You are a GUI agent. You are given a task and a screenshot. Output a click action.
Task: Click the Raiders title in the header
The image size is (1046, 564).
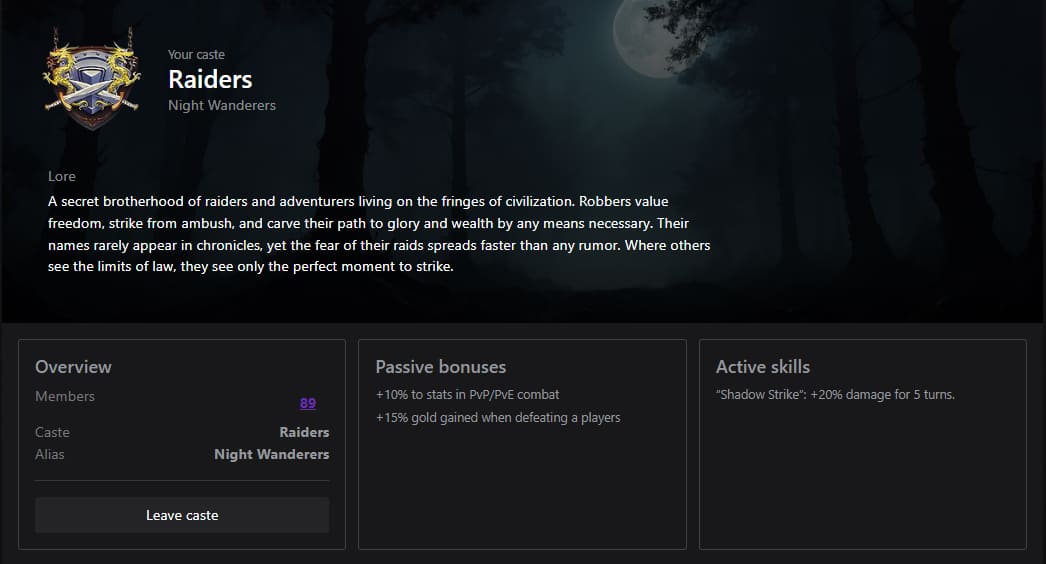[x=210, y=79]
